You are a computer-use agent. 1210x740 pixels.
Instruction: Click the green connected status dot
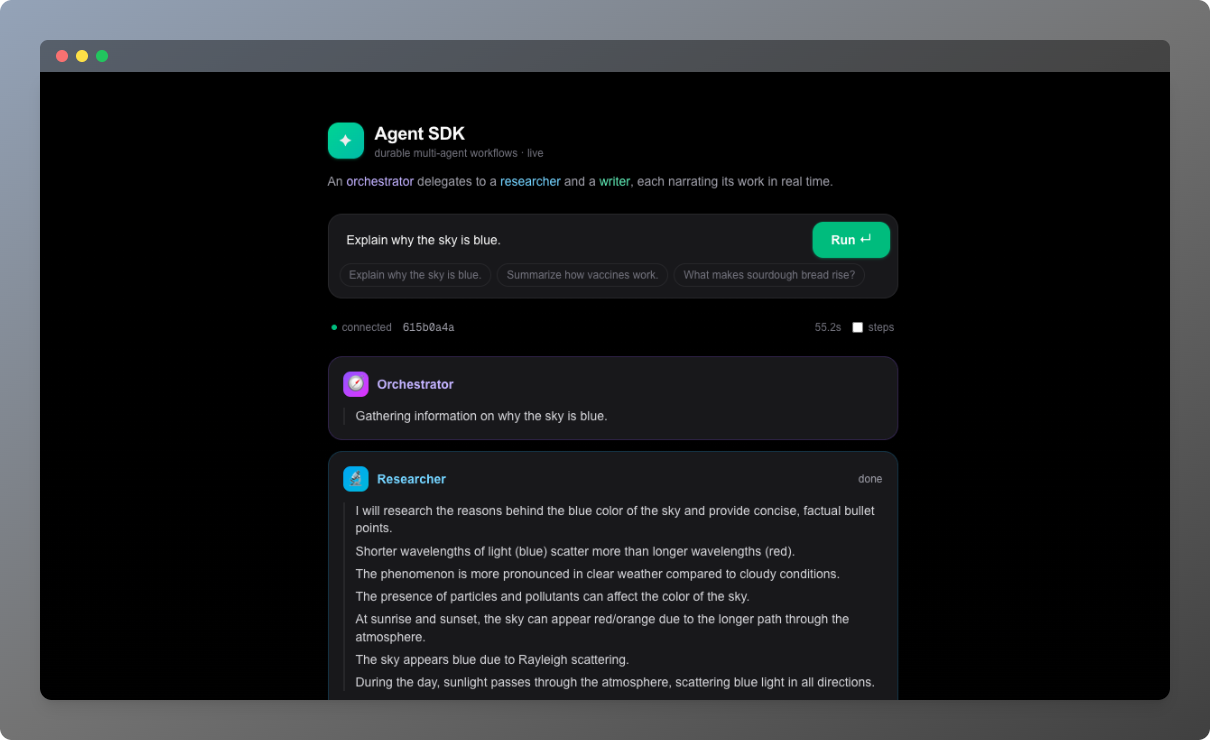(x=334, y=327)
